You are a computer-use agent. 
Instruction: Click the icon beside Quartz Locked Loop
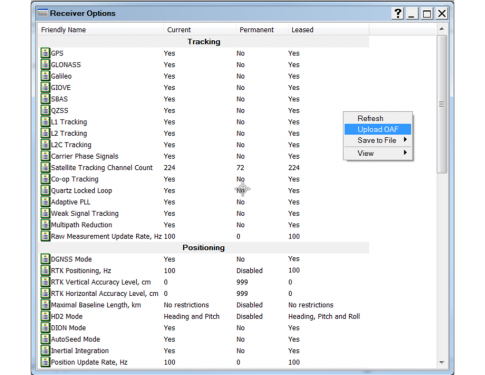pos(45,190)
